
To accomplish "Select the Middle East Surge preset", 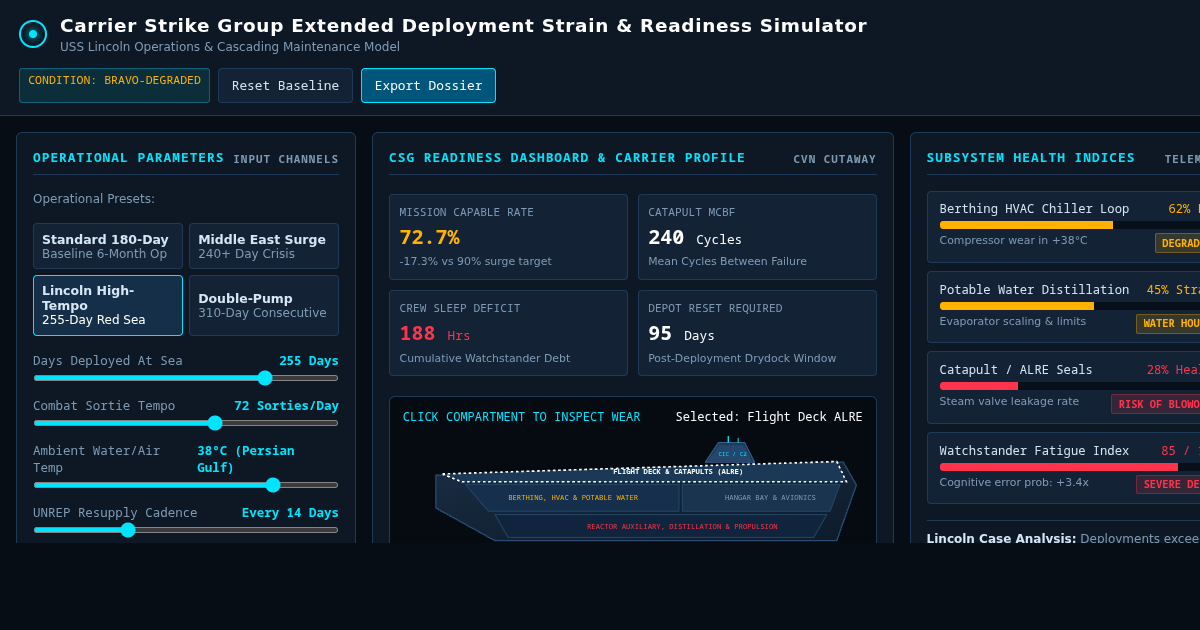I will 264,246.
